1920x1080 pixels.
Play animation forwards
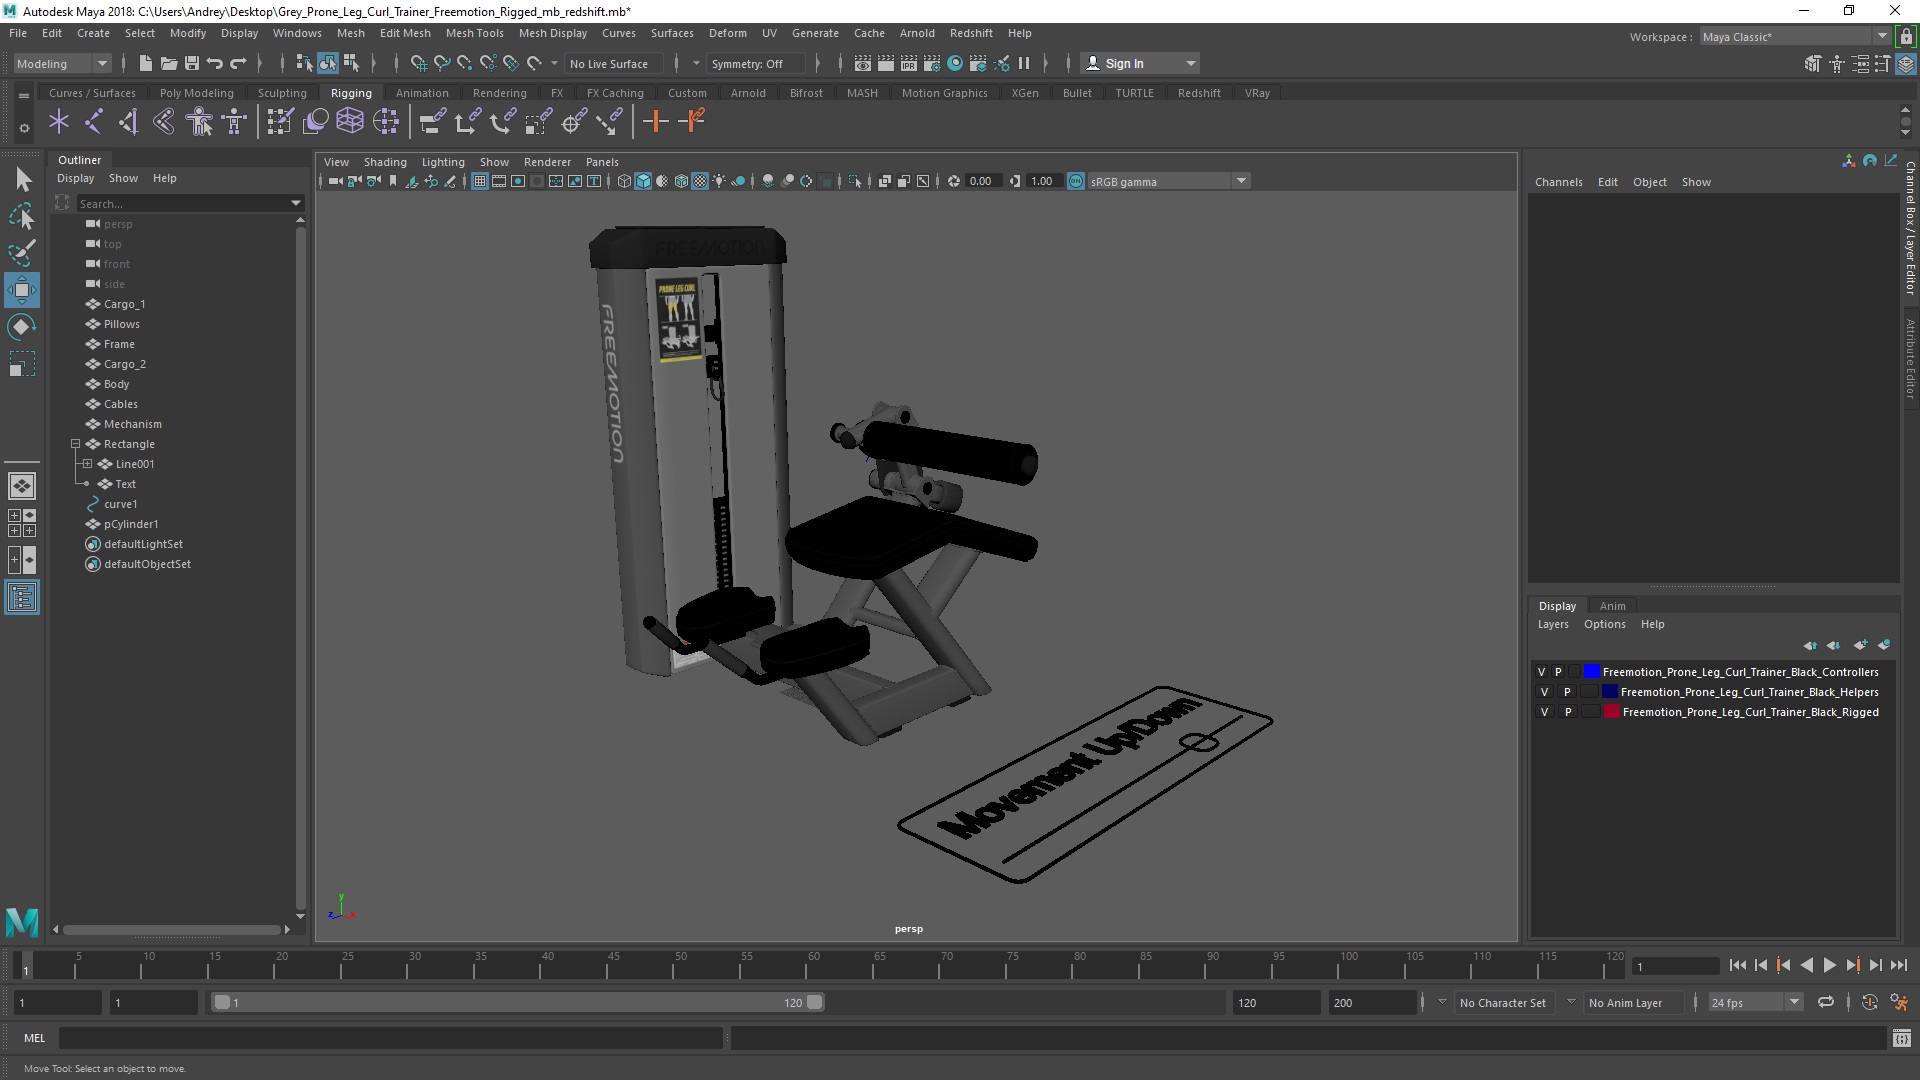tap(1829, 965)
